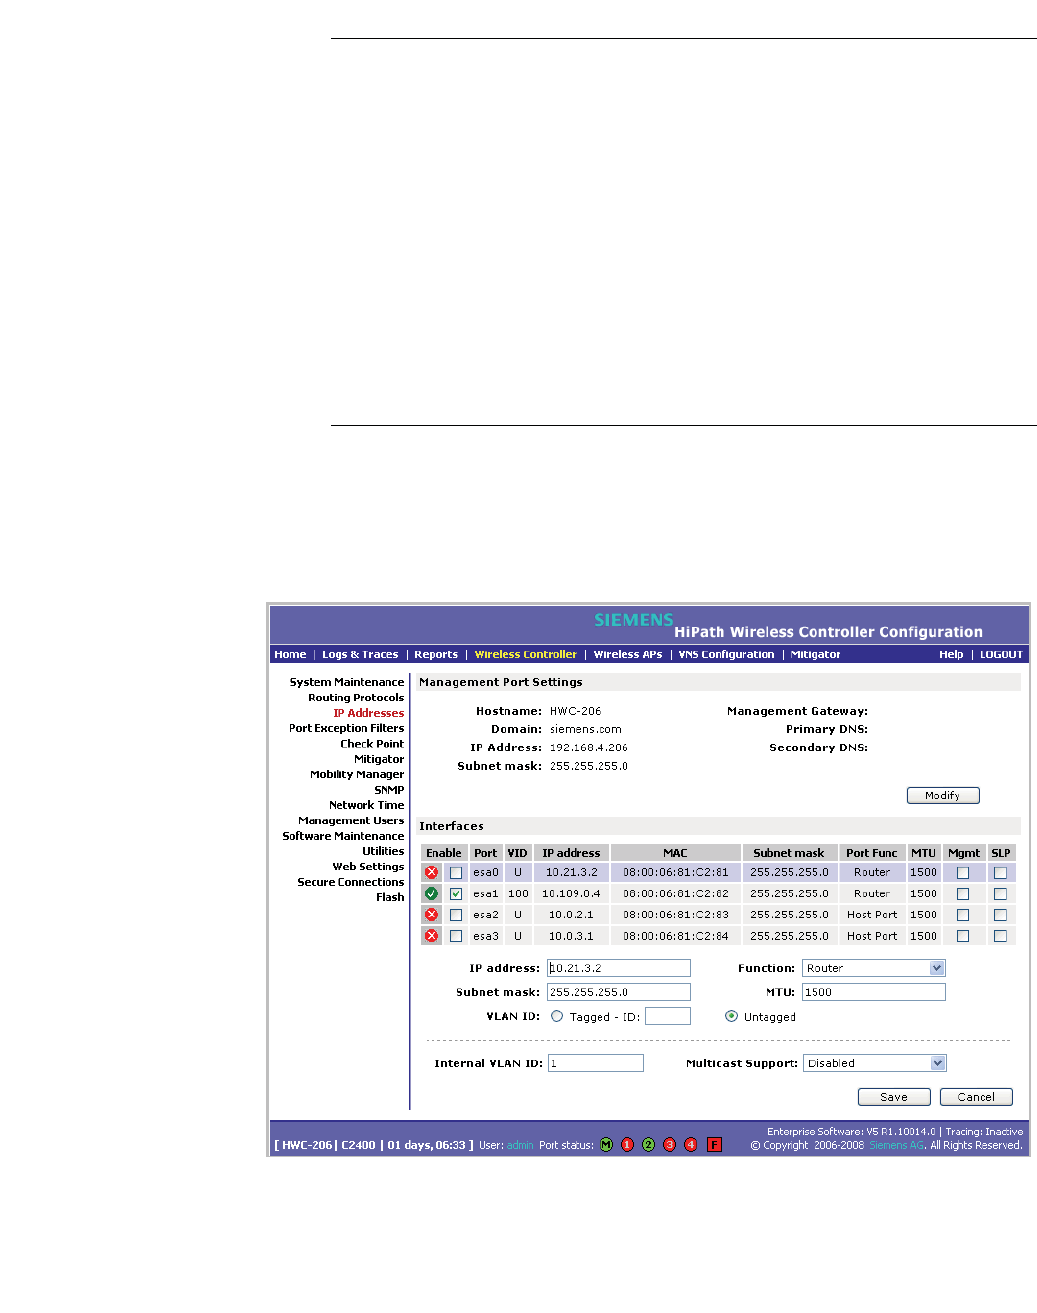This screenshot has height=1313, width=1037.
Task: Click the admin user link
Action: [520, 1145]
